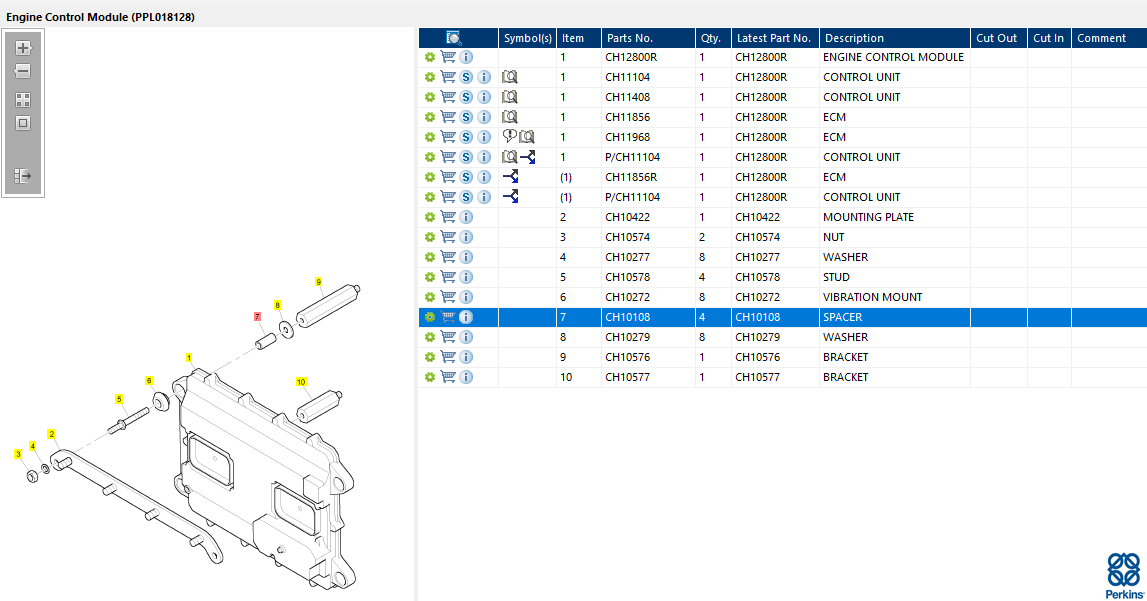Click the Cut Out column header
Image resolution: width=1147 pixels, height=601 pixels.
(x=999, y=38)
